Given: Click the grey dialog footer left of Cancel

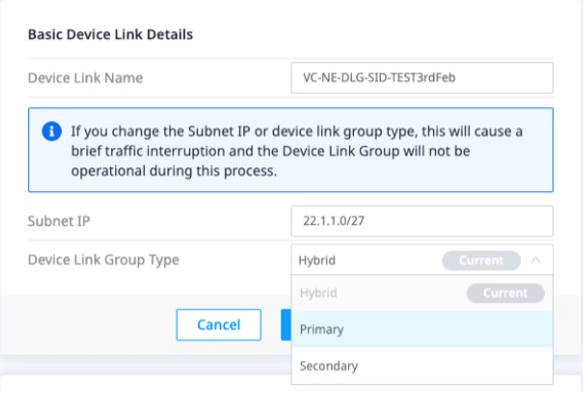Looking at the screenshot, I should pyautogui.click(x=88, y=325).
